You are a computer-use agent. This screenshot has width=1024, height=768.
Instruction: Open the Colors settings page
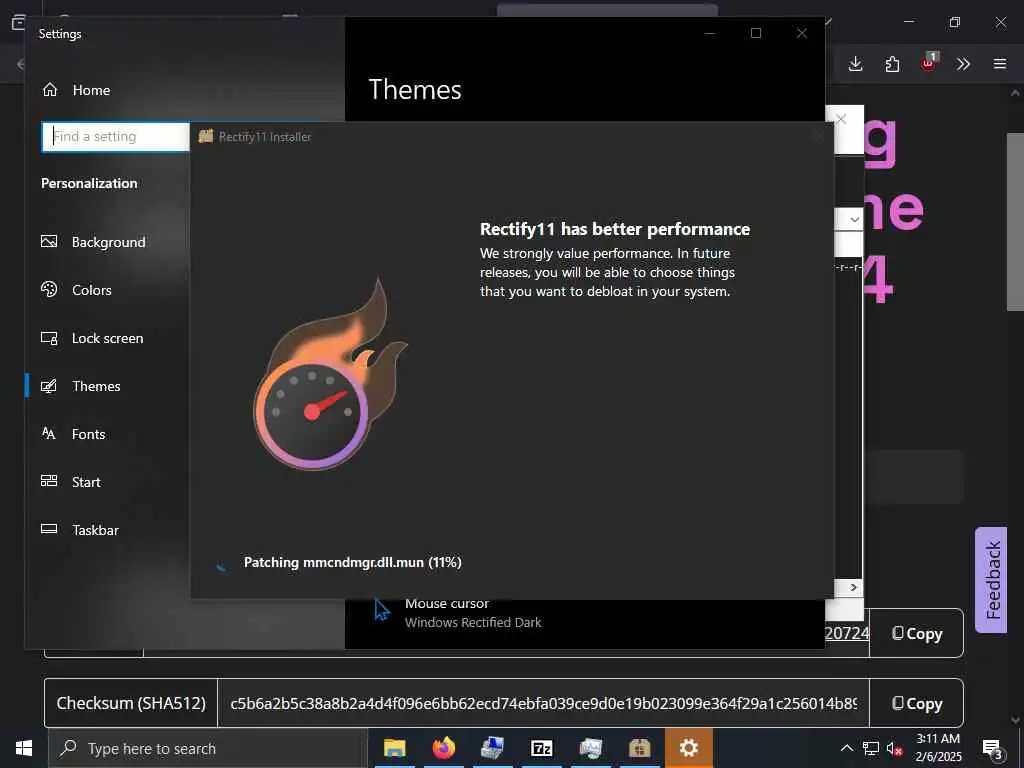coord(76,290)
